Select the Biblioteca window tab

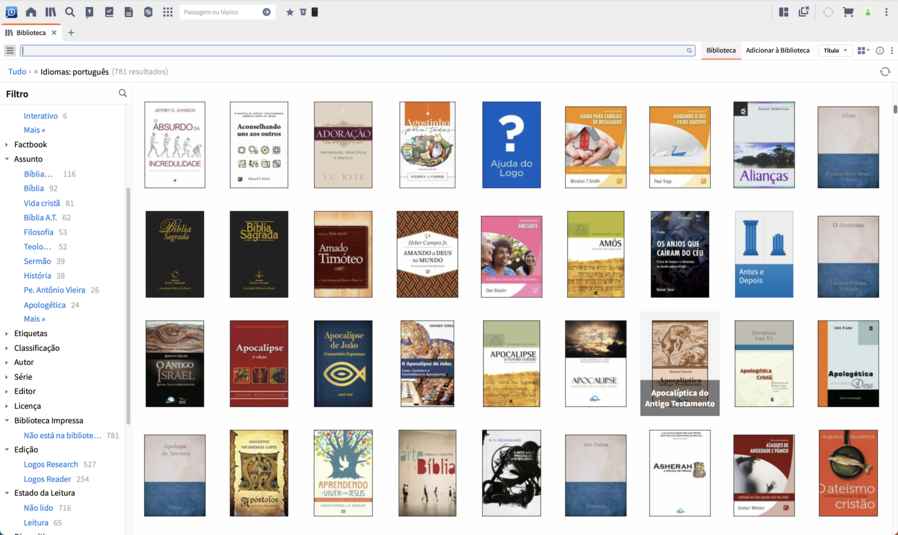point(31,33)
